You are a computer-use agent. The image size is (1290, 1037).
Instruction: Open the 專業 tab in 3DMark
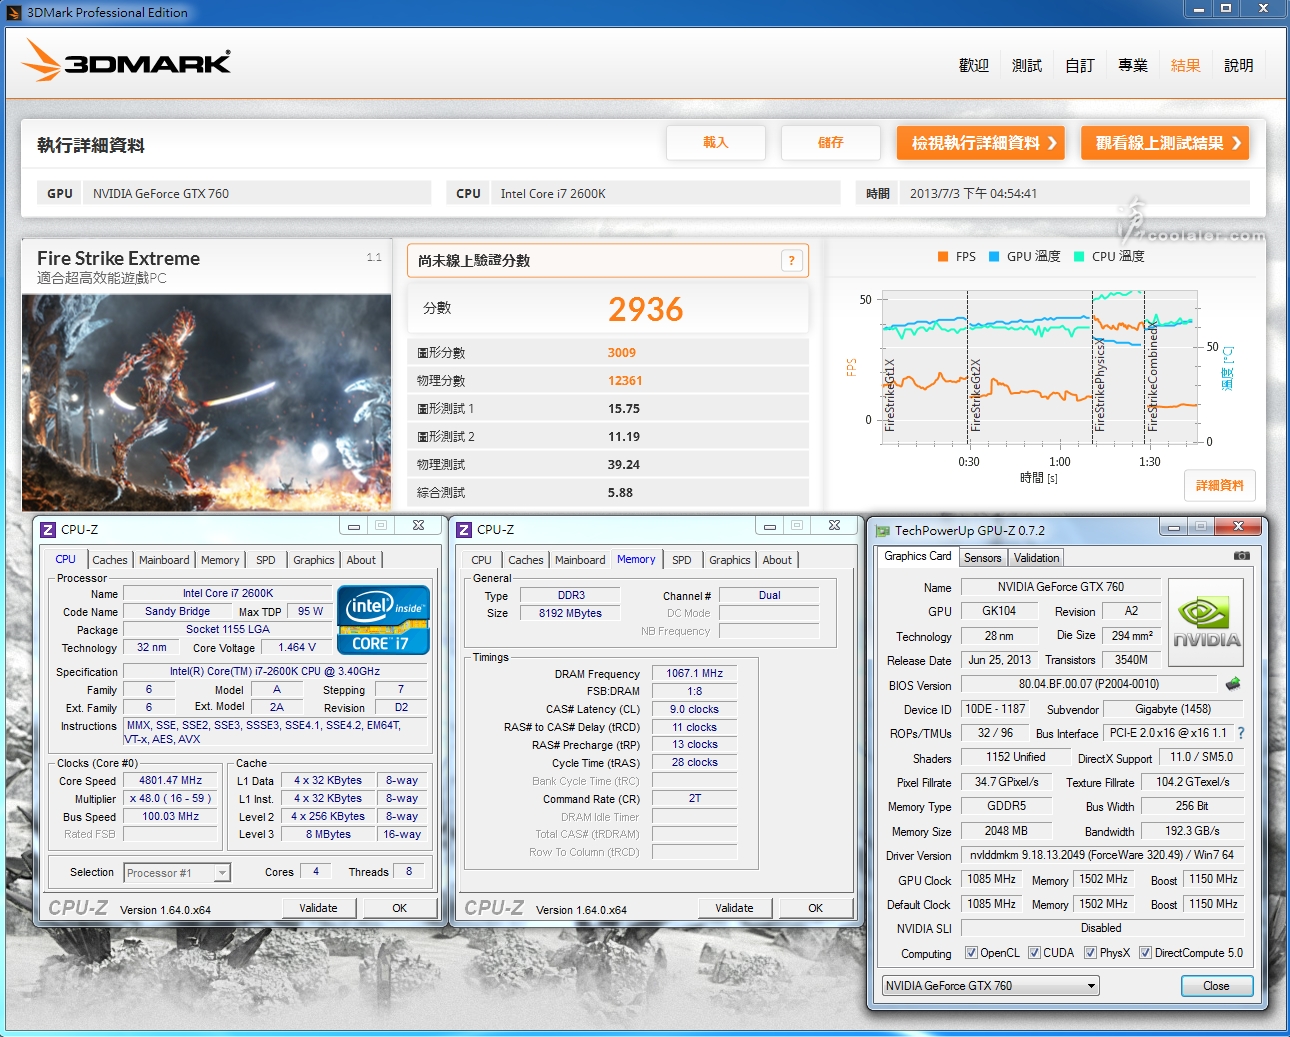1133,65
